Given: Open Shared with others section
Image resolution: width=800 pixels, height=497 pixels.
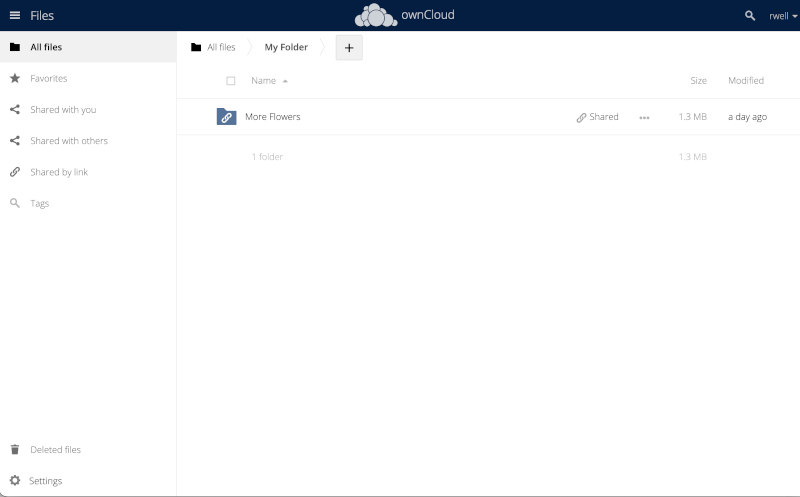Looking at the screenshot, I should 88,140.
